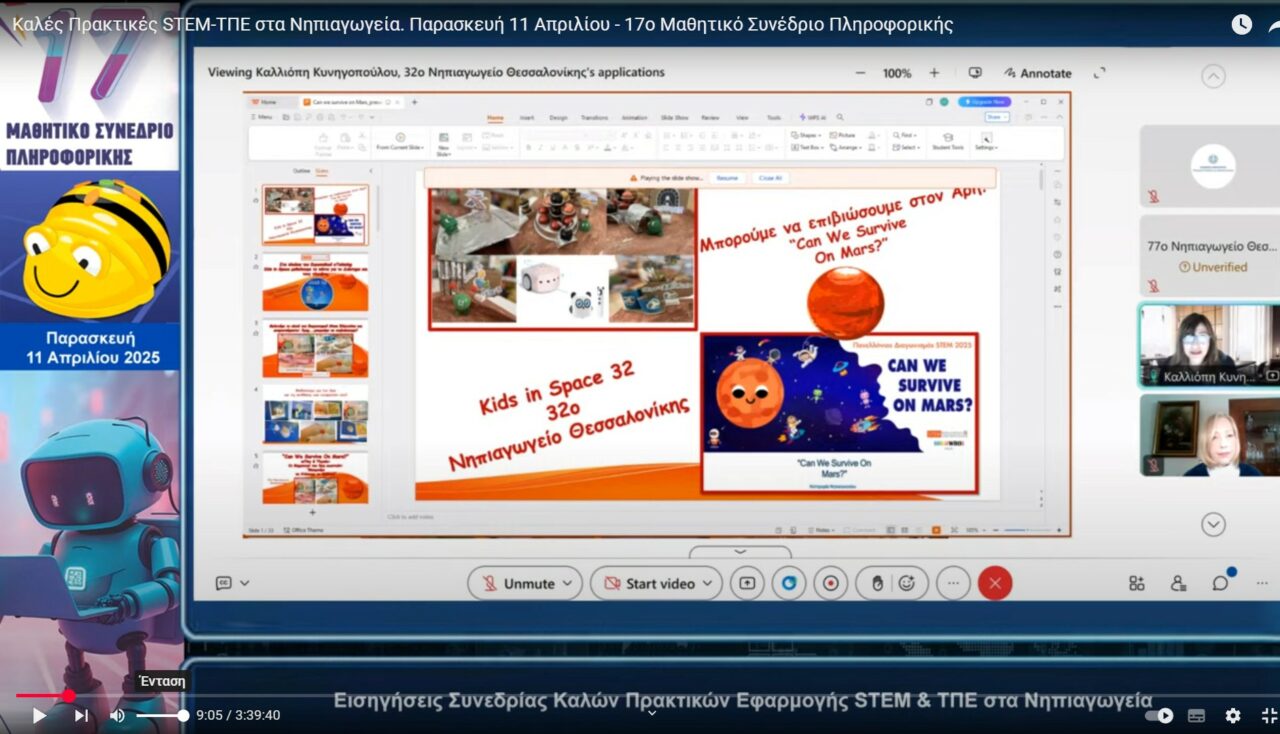Image resolution: width=1280 pixels, height=734 pixels.
Task: Select slide 4 thumbnail in panel
Action: click(x=316, y=415)
